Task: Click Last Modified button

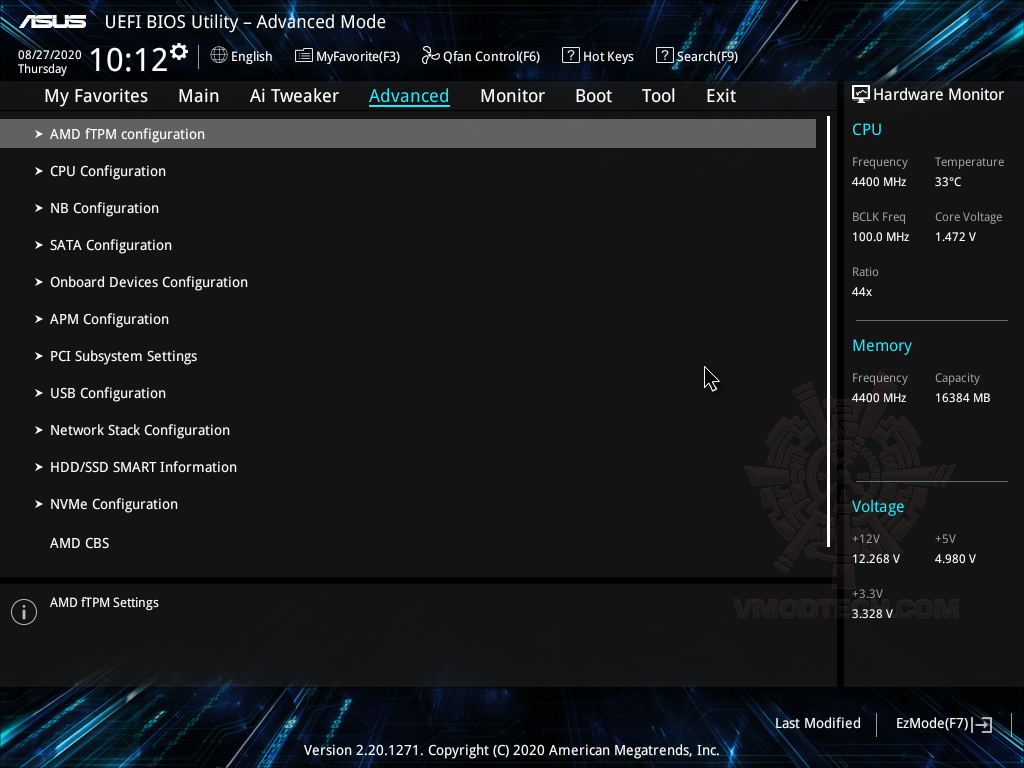Action: pyautogui.click(x=818, y=724)
